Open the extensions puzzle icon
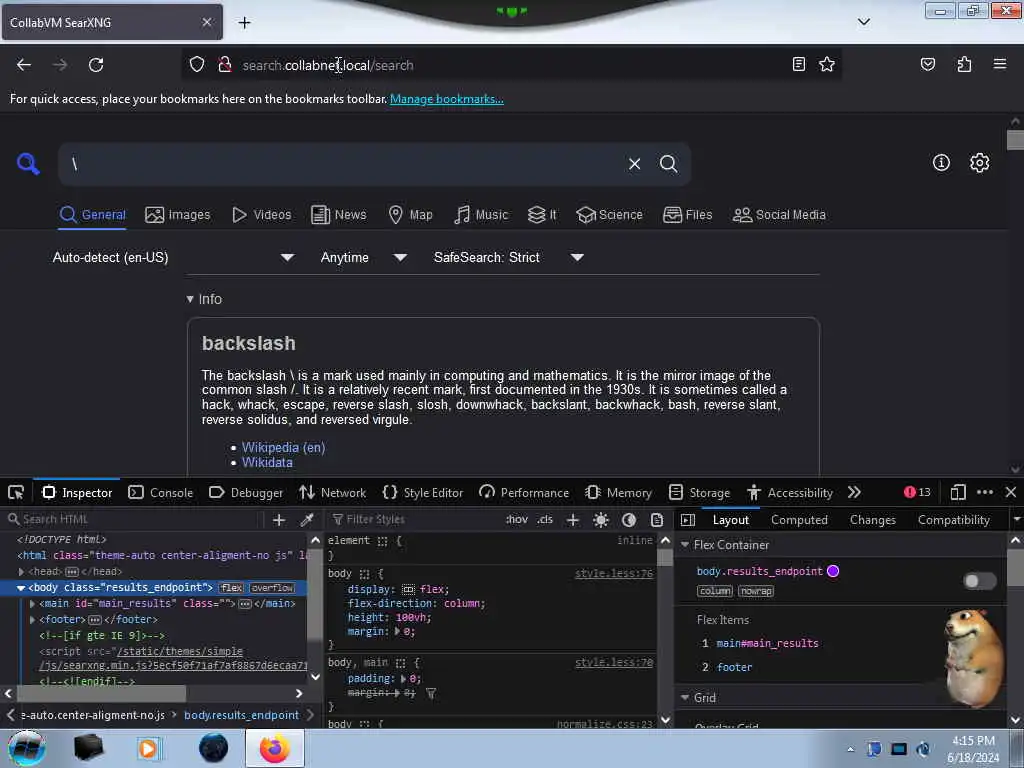This screenshot has height=768, width=1024. point(964,65)
